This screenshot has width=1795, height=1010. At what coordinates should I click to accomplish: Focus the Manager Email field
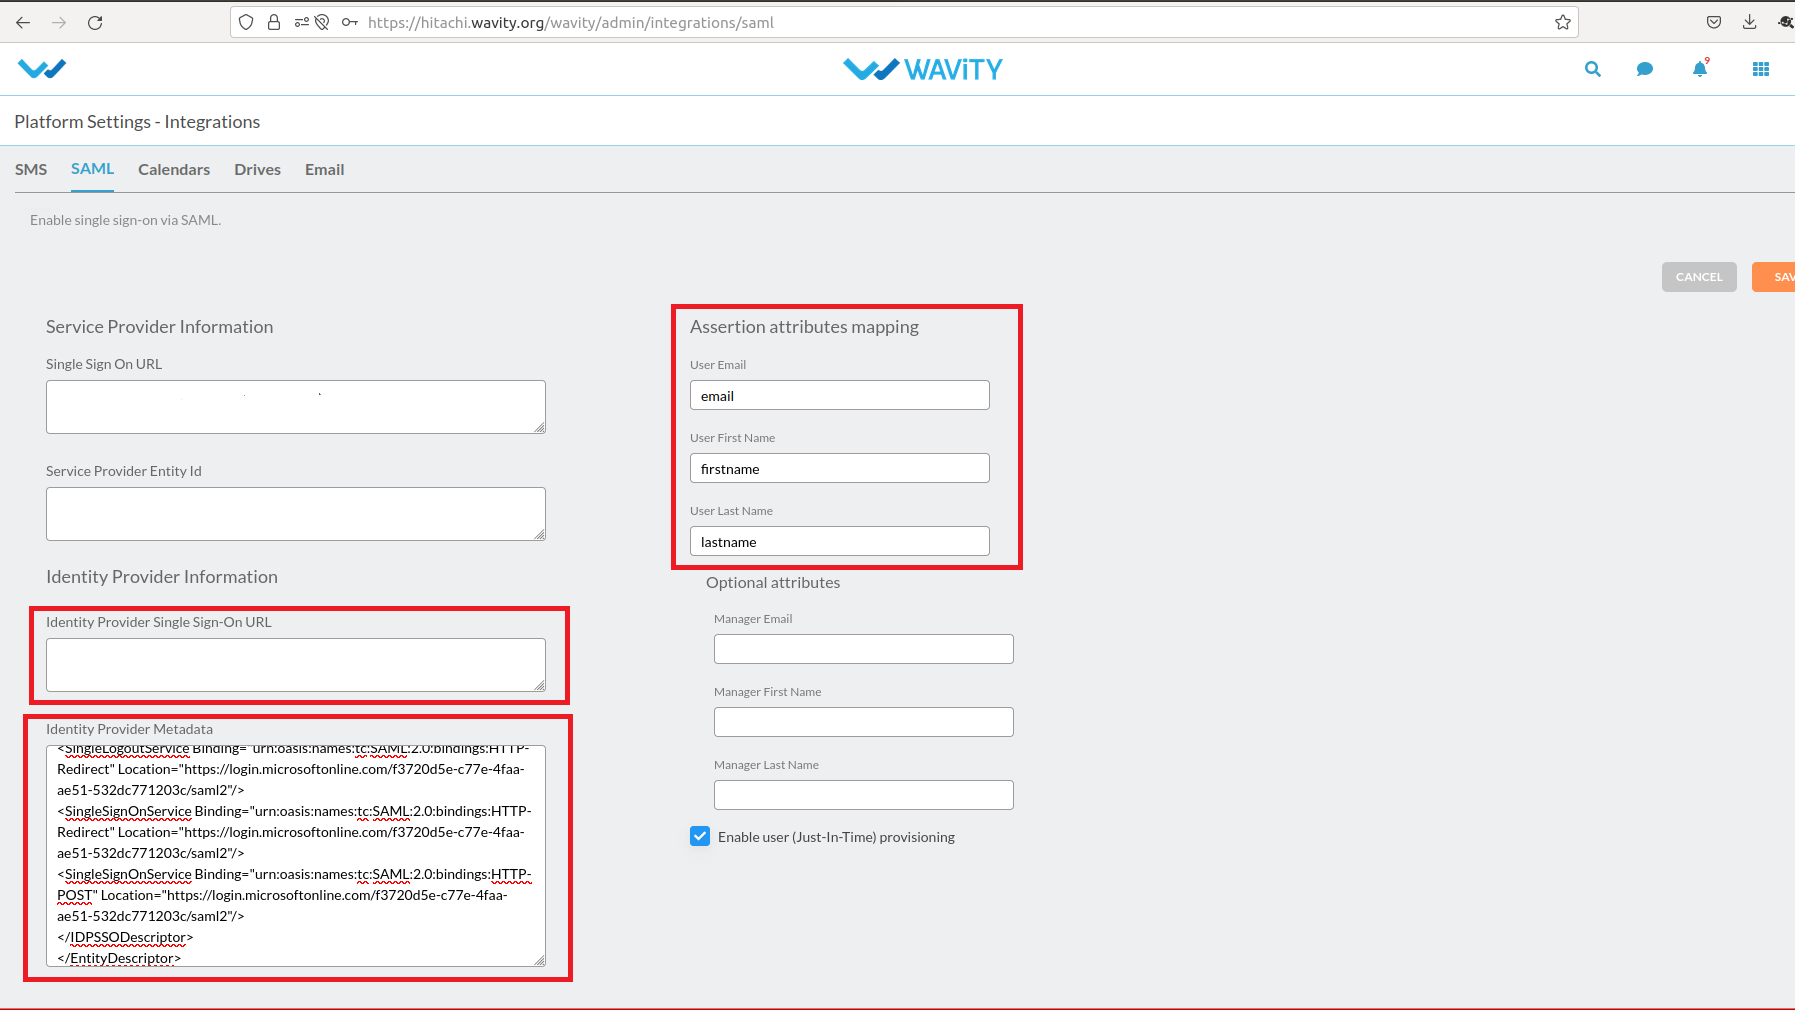point(864,649)
